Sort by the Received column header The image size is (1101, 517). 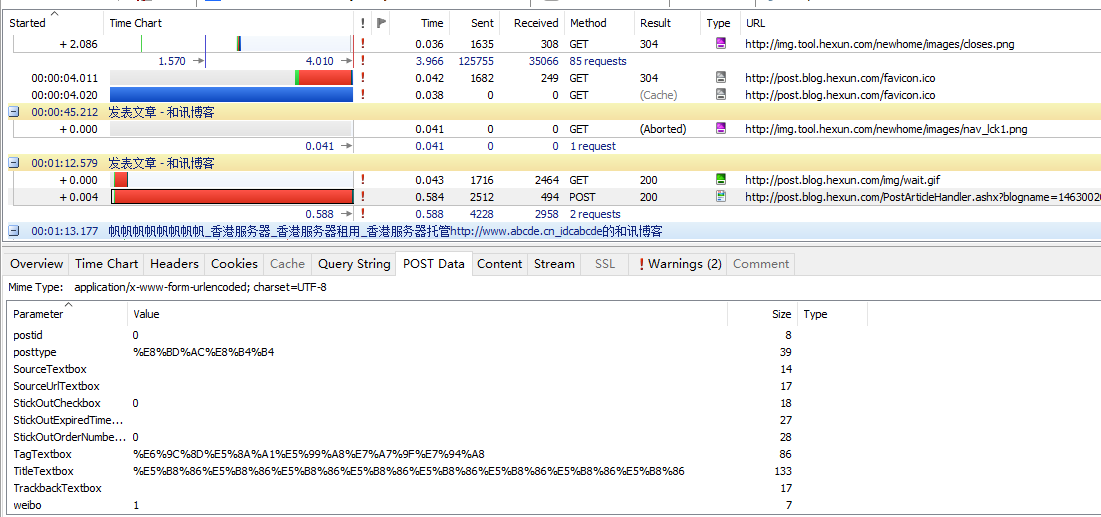pos(535,23)
